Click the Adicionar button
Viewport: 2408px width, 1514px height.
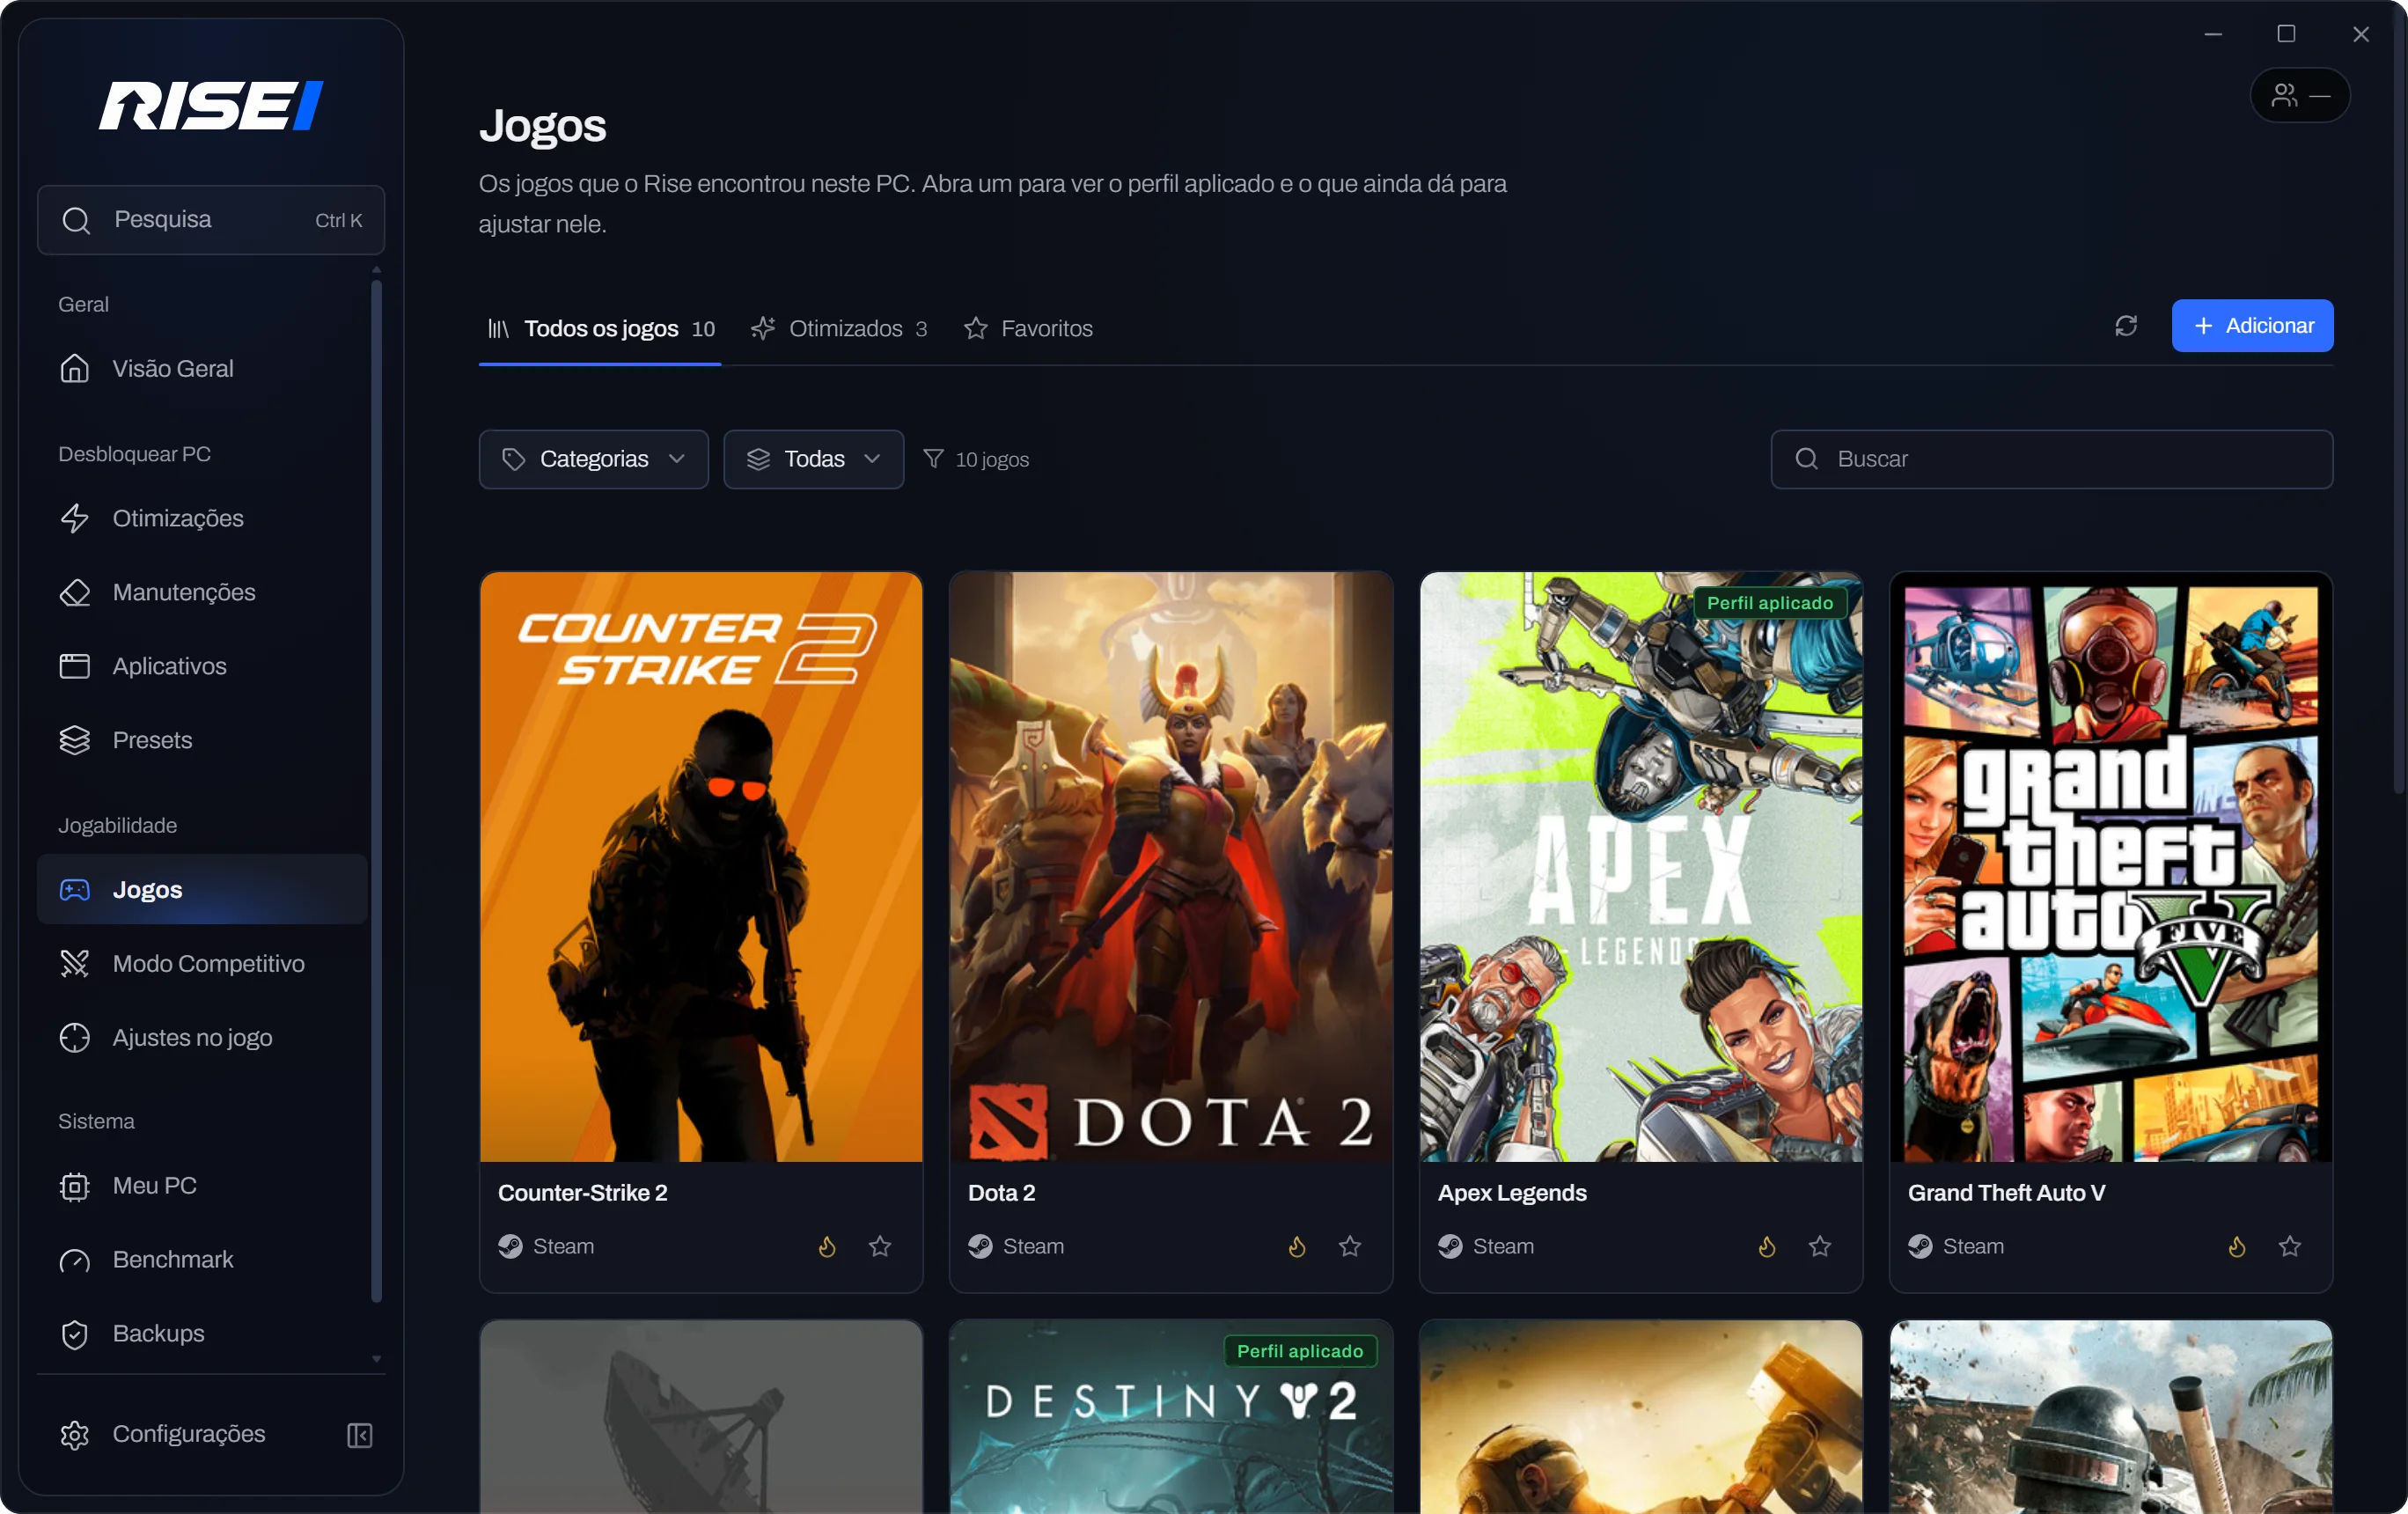[x=2252, y=326]
